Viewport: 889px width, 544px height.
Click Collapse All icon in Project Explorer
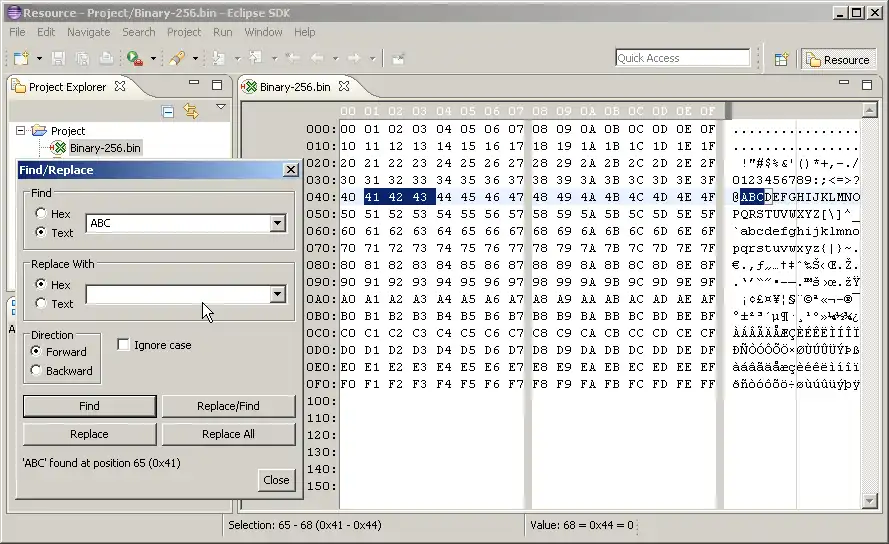[168, 111]
